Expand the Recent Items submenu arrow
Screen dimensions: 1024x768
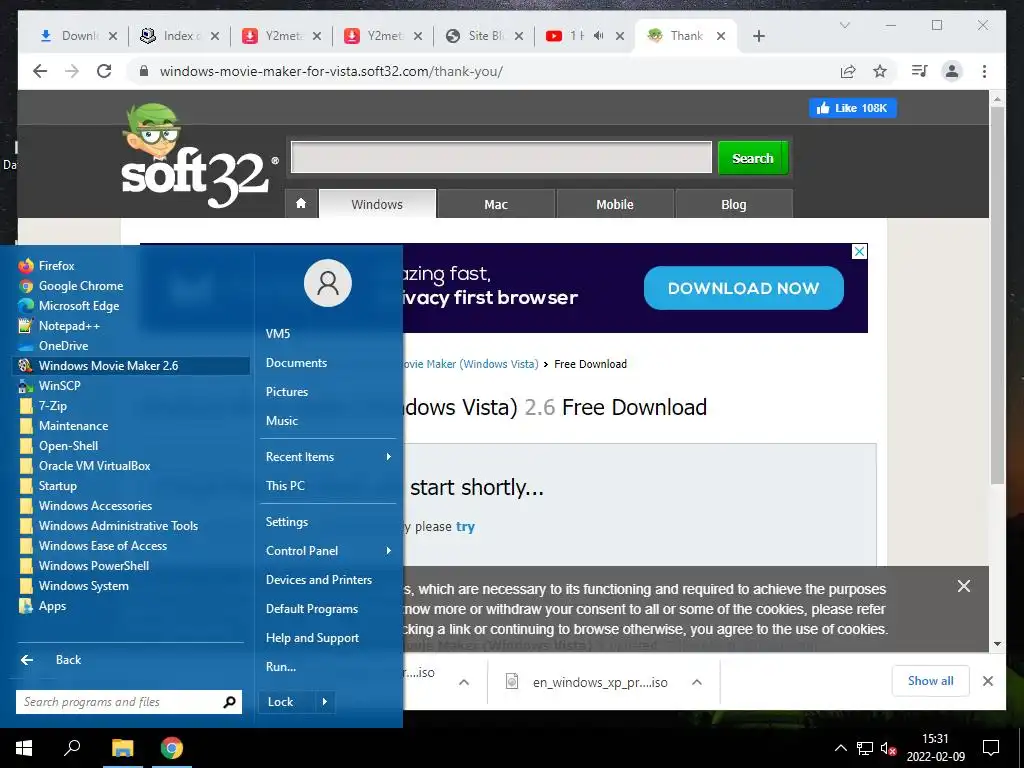pyautogui.click(x=389, y=457)
